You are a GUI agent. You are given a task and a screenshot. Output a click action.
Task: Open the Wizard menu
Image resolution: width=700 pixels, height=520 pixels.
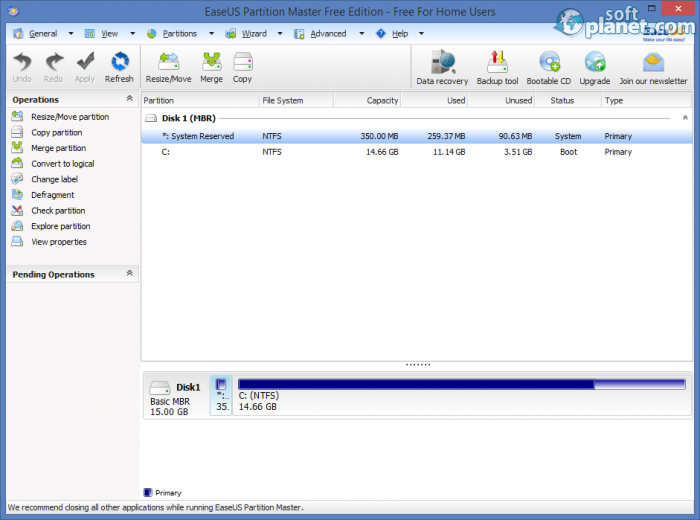[x=254, y=33]
